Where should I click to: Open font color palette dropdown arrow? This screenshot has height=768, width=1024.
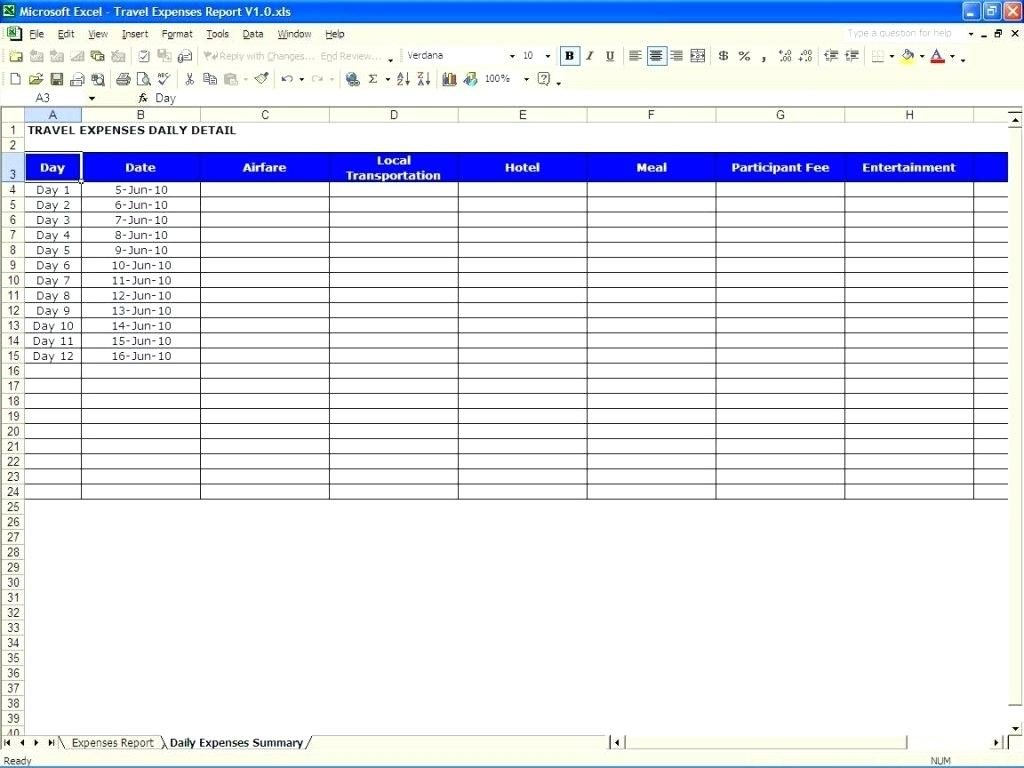click(x=952, y=56)
